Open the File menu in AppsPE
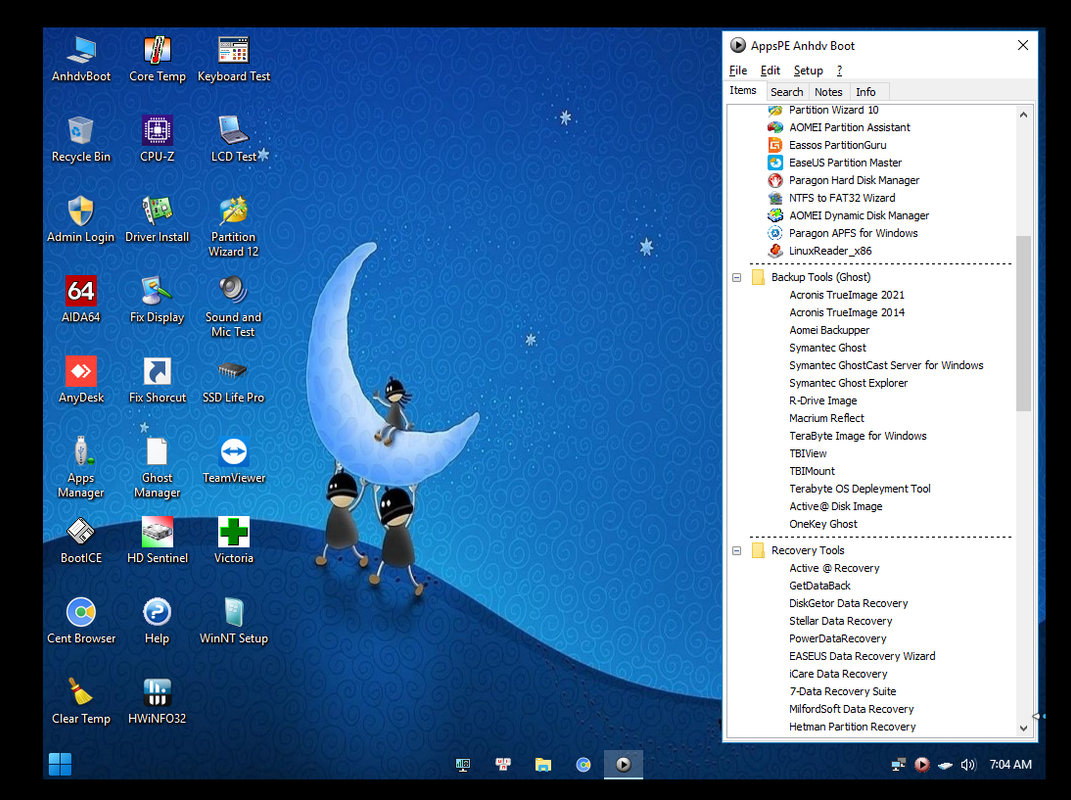Viewport: 1071px width, 800px height. tap(738, 70)
